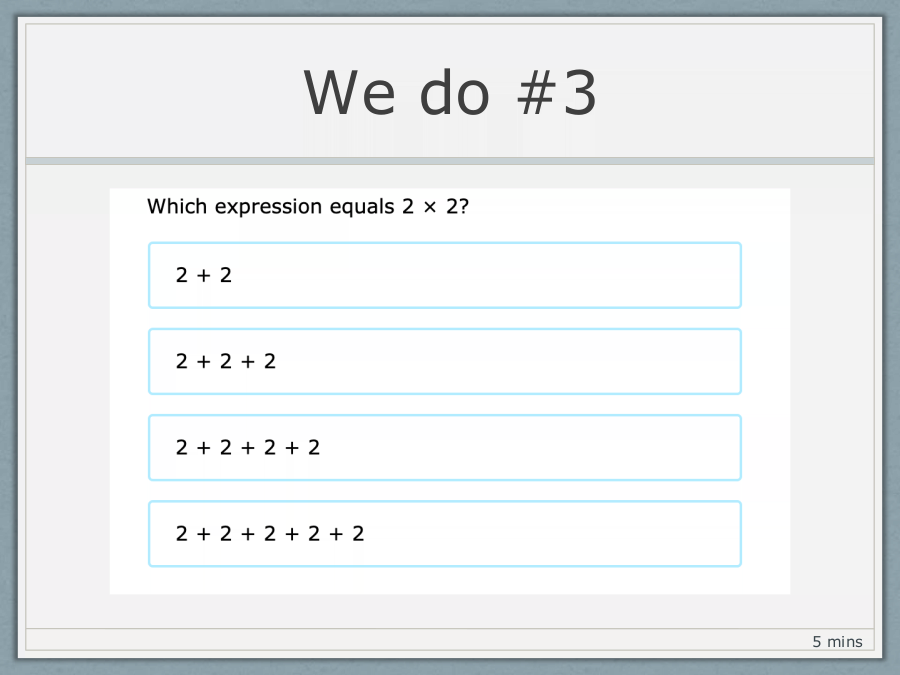Image resolution: width=900 pixels, height=675 pixels.
Task: Select the answer option "2 + 2"
Action: pos(445,276)
